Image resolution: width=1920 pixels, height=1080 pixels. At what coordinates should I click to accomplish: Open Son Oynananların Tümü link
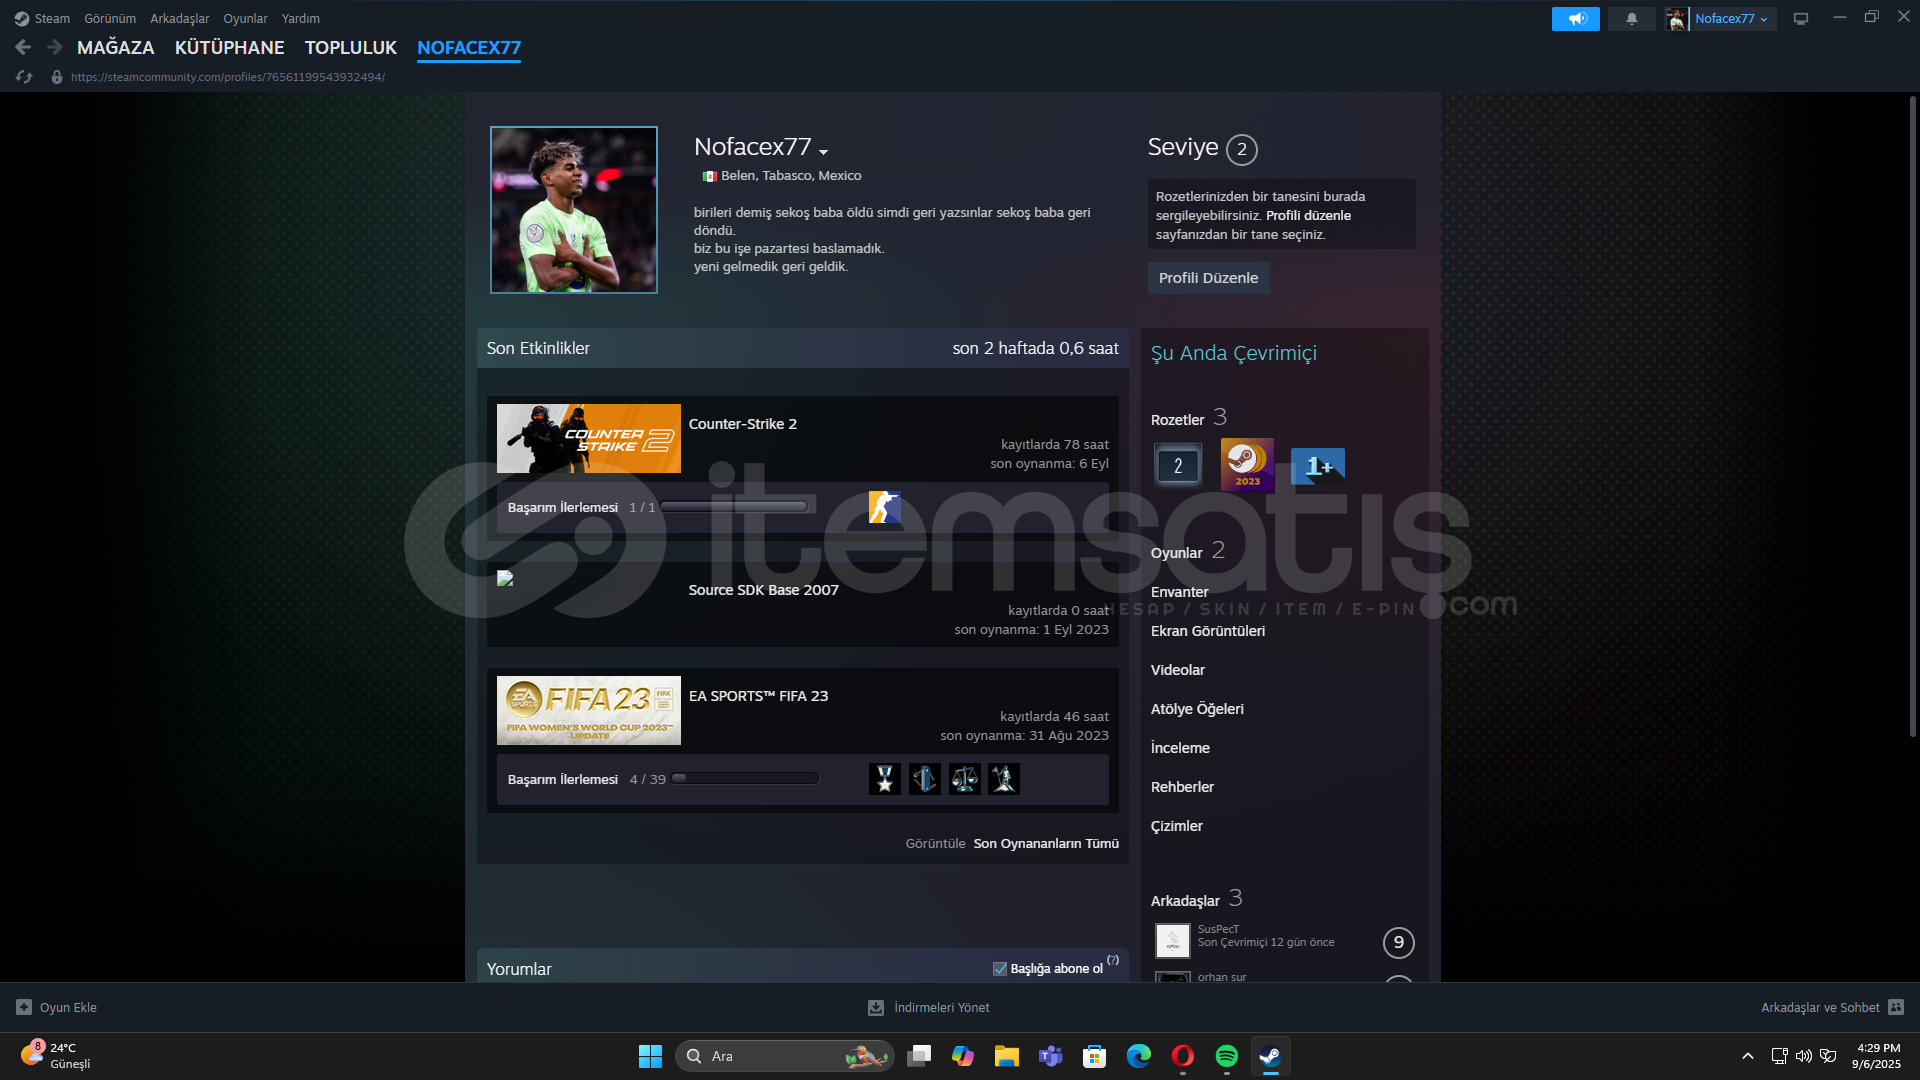[1046, 843]
